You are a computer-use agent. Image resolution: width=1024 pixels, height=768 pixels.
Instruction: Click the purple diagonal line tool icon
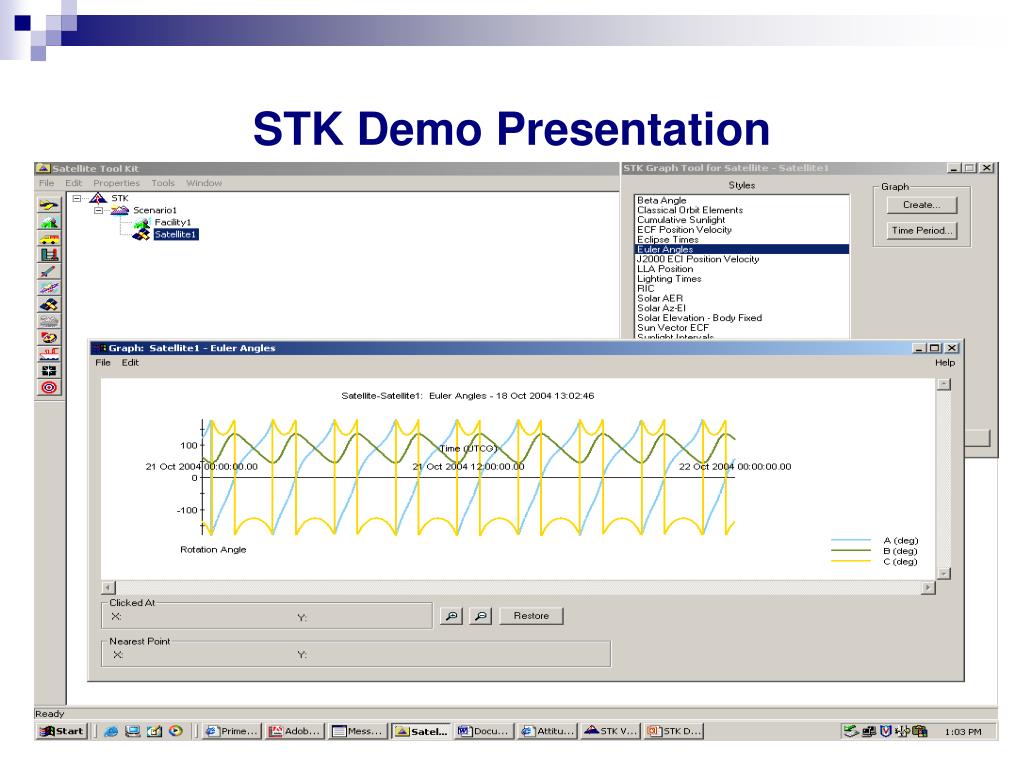pyautogui.click(x=49, y=288)
